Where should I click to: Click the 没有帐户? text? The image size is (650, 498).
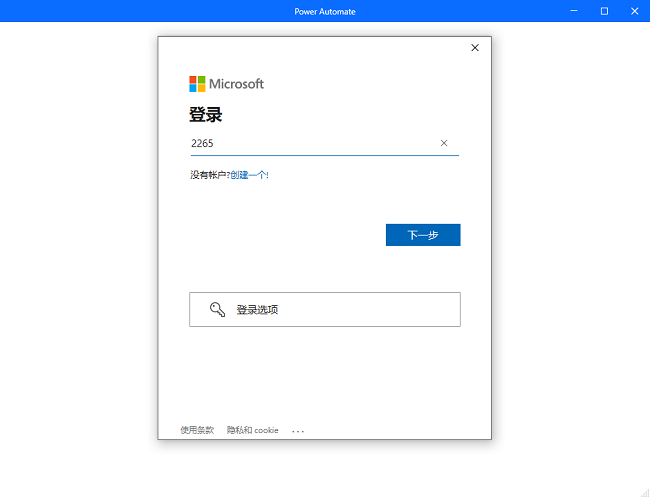[210, 175]
